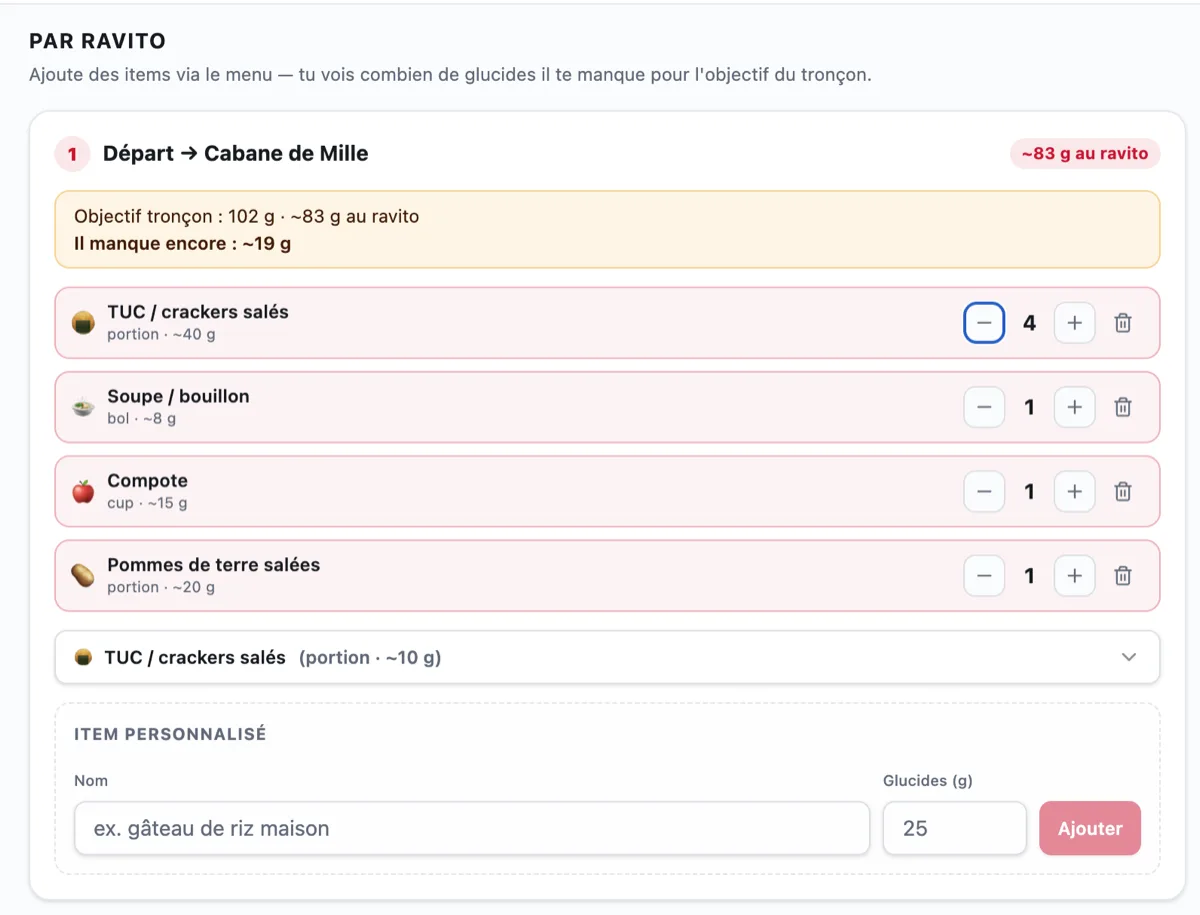This screenshot has height=915, width=1200.
Task: Open the TUC / crackers salés item dropdown
Action: point(607,657)
